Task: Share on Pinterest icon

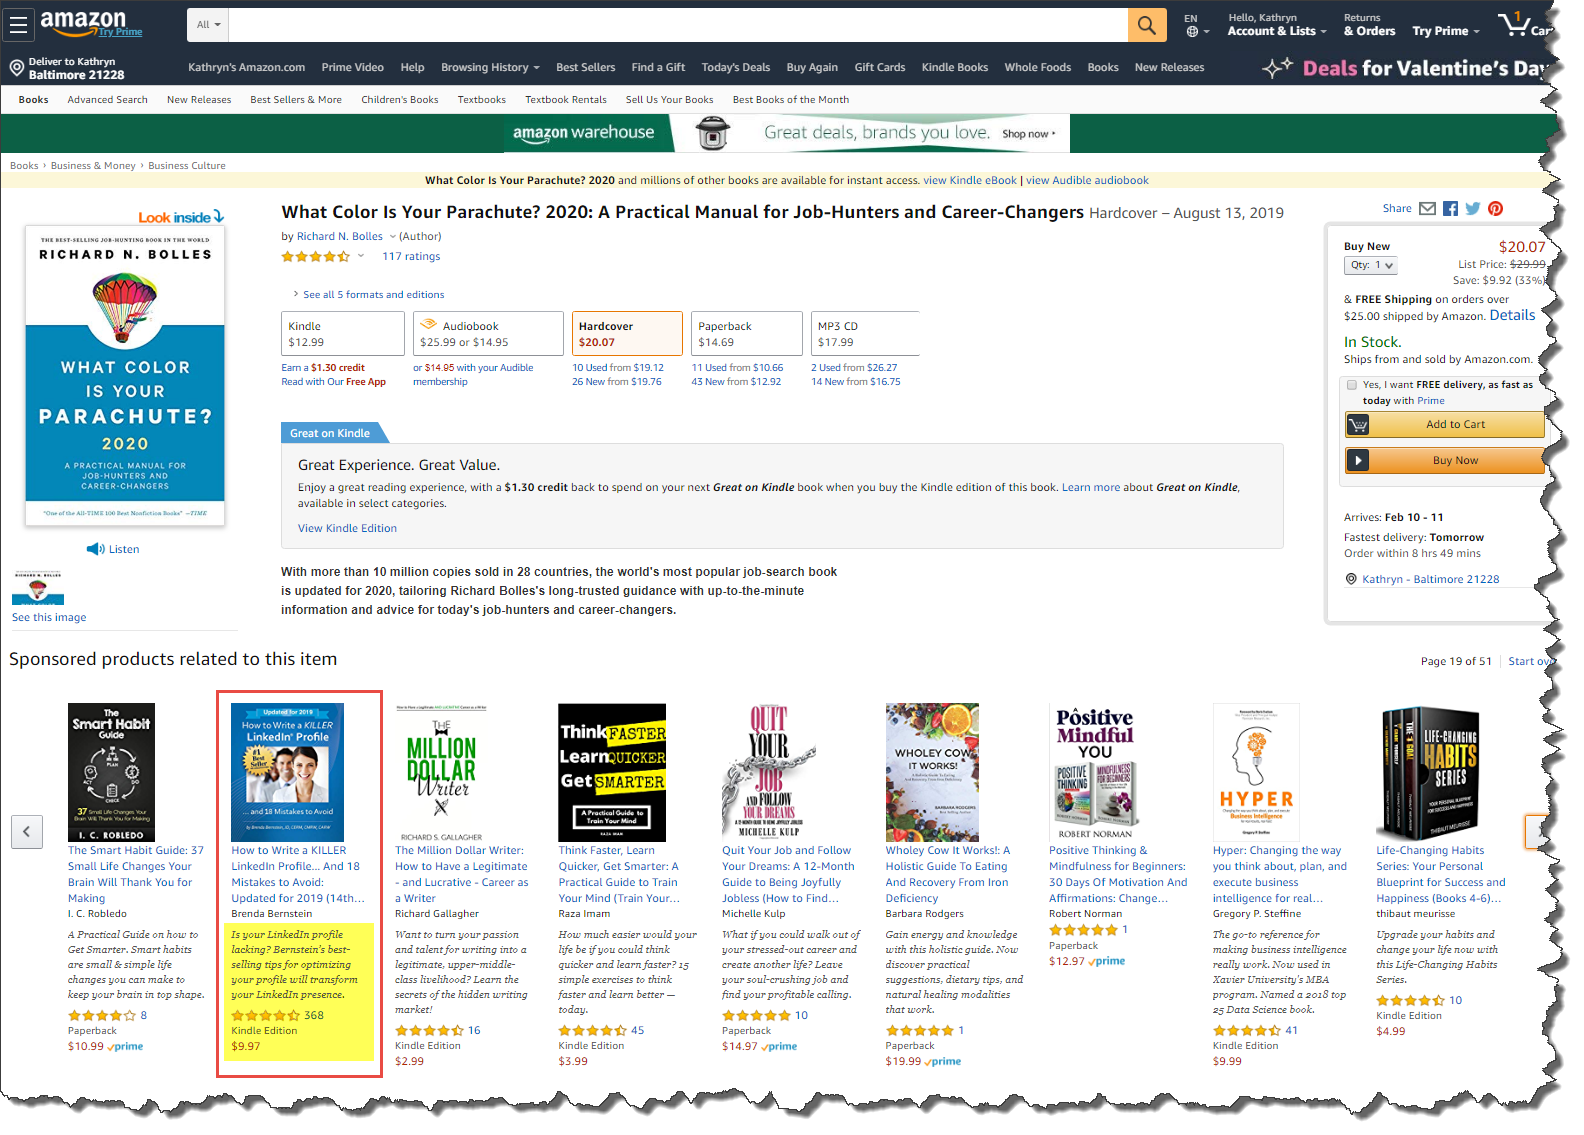Action: (x=1495, y=209)
